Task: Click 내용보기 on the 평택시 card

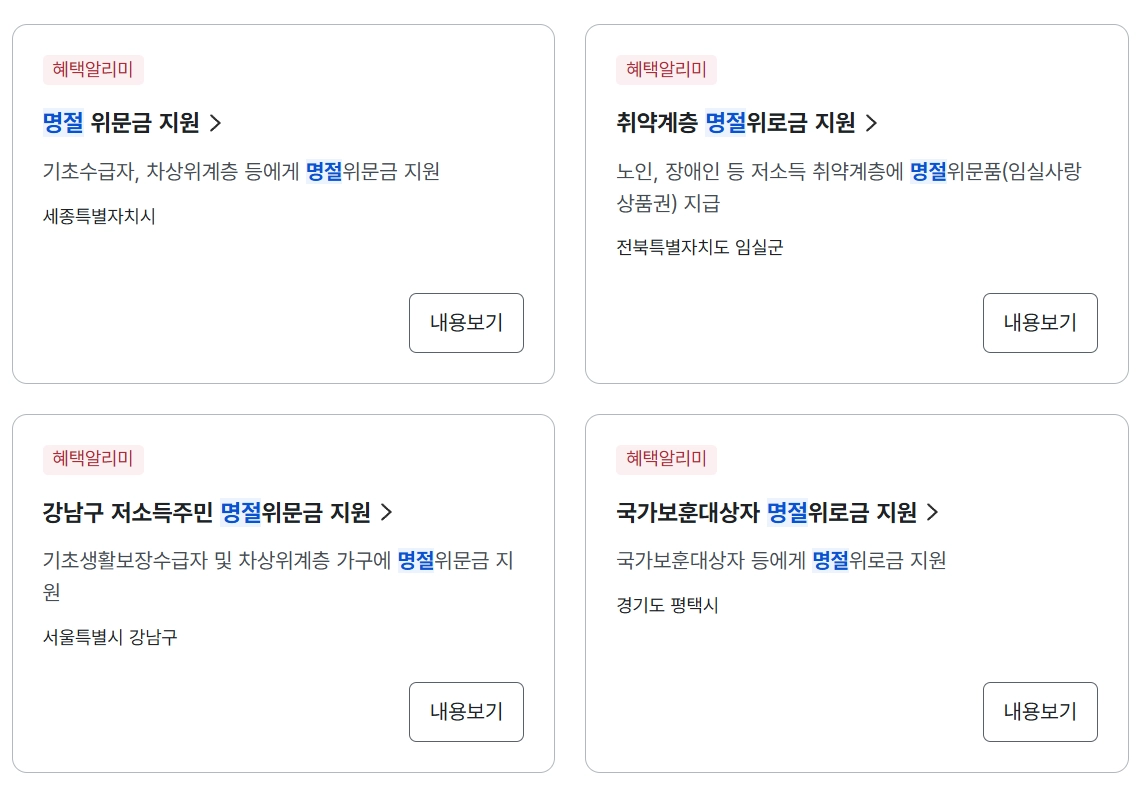Action: [x=1040, y=711]
